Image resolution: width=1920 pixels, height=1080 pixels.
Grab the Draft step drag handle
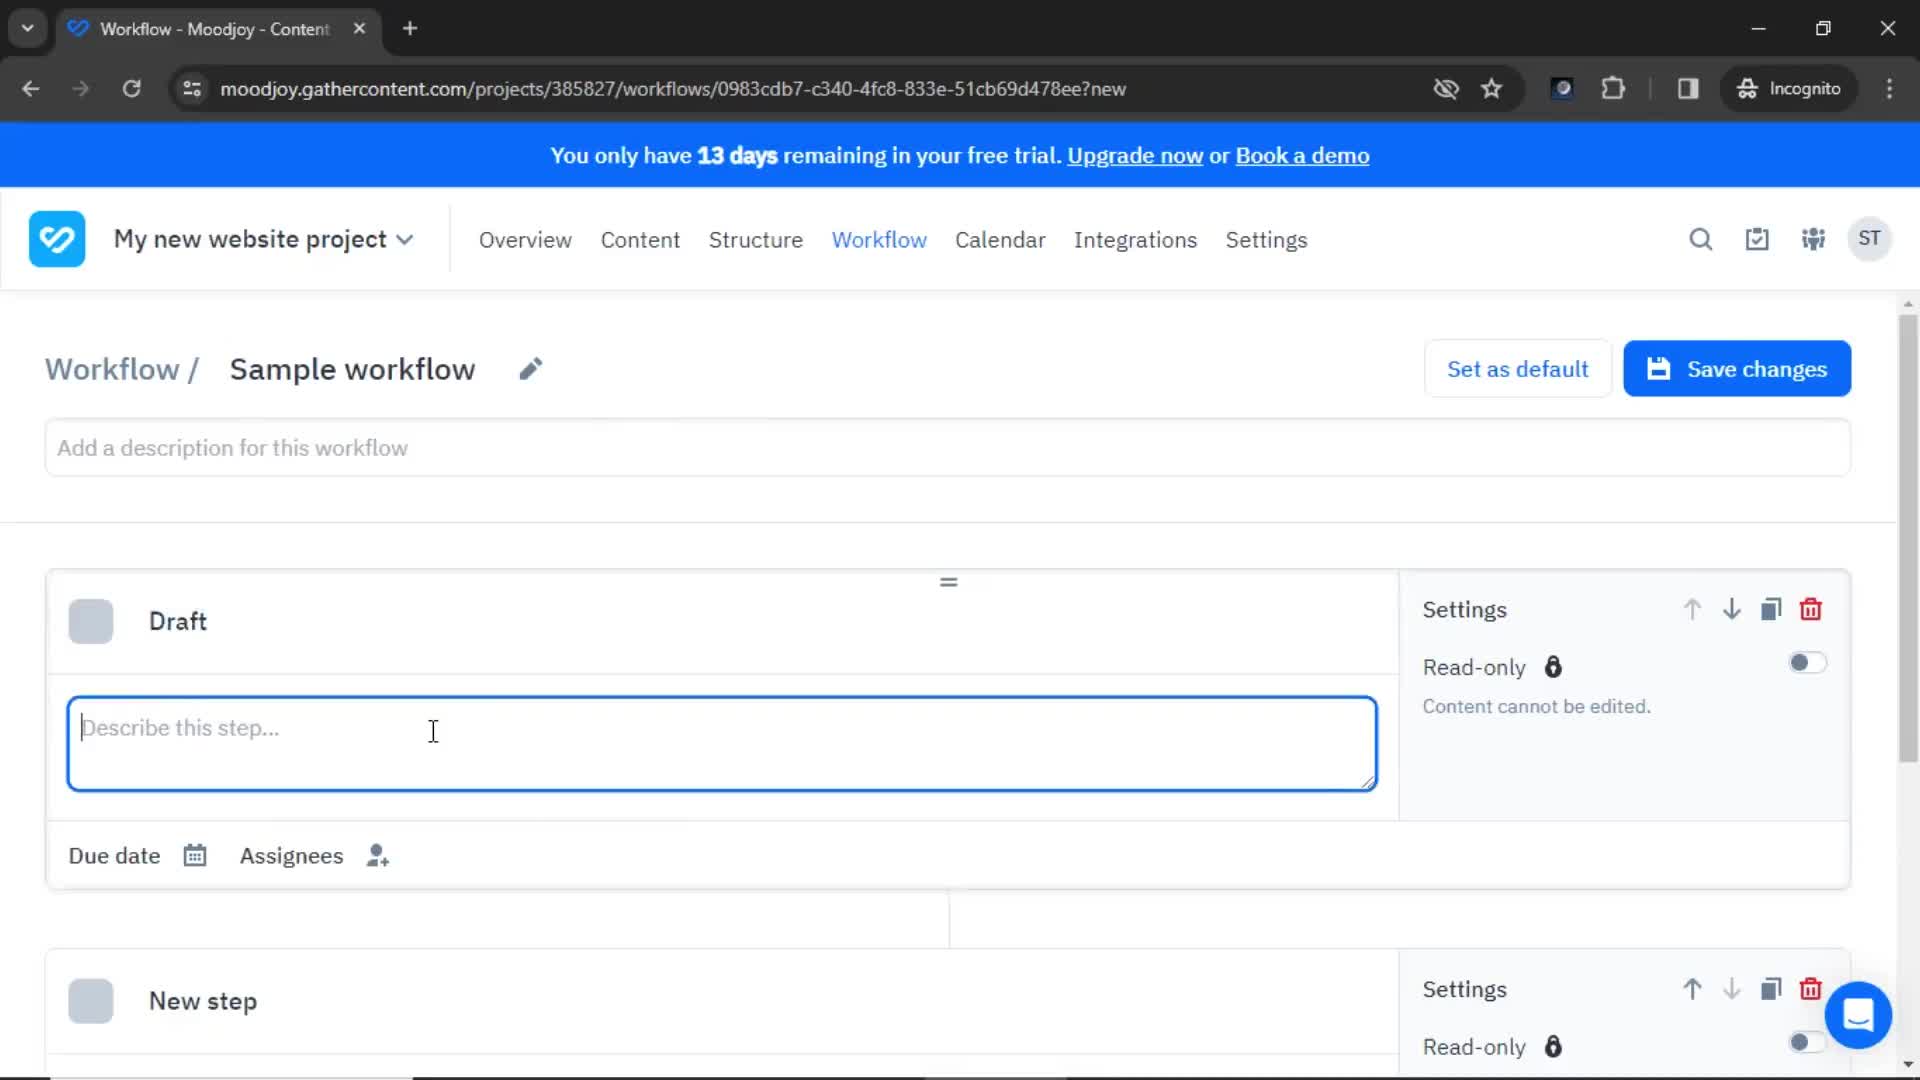click(x=949, y=582)
